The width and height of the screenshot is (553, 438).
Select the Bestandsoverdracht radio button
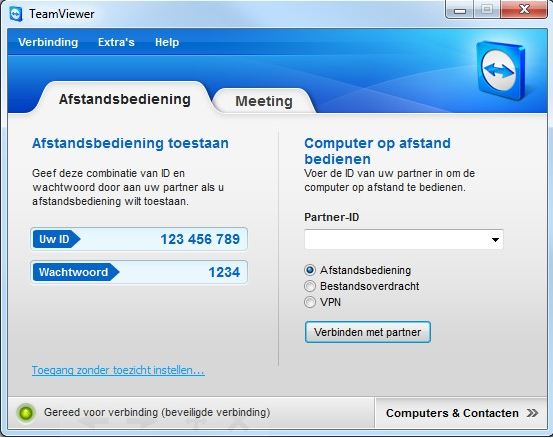coord(310,286)
